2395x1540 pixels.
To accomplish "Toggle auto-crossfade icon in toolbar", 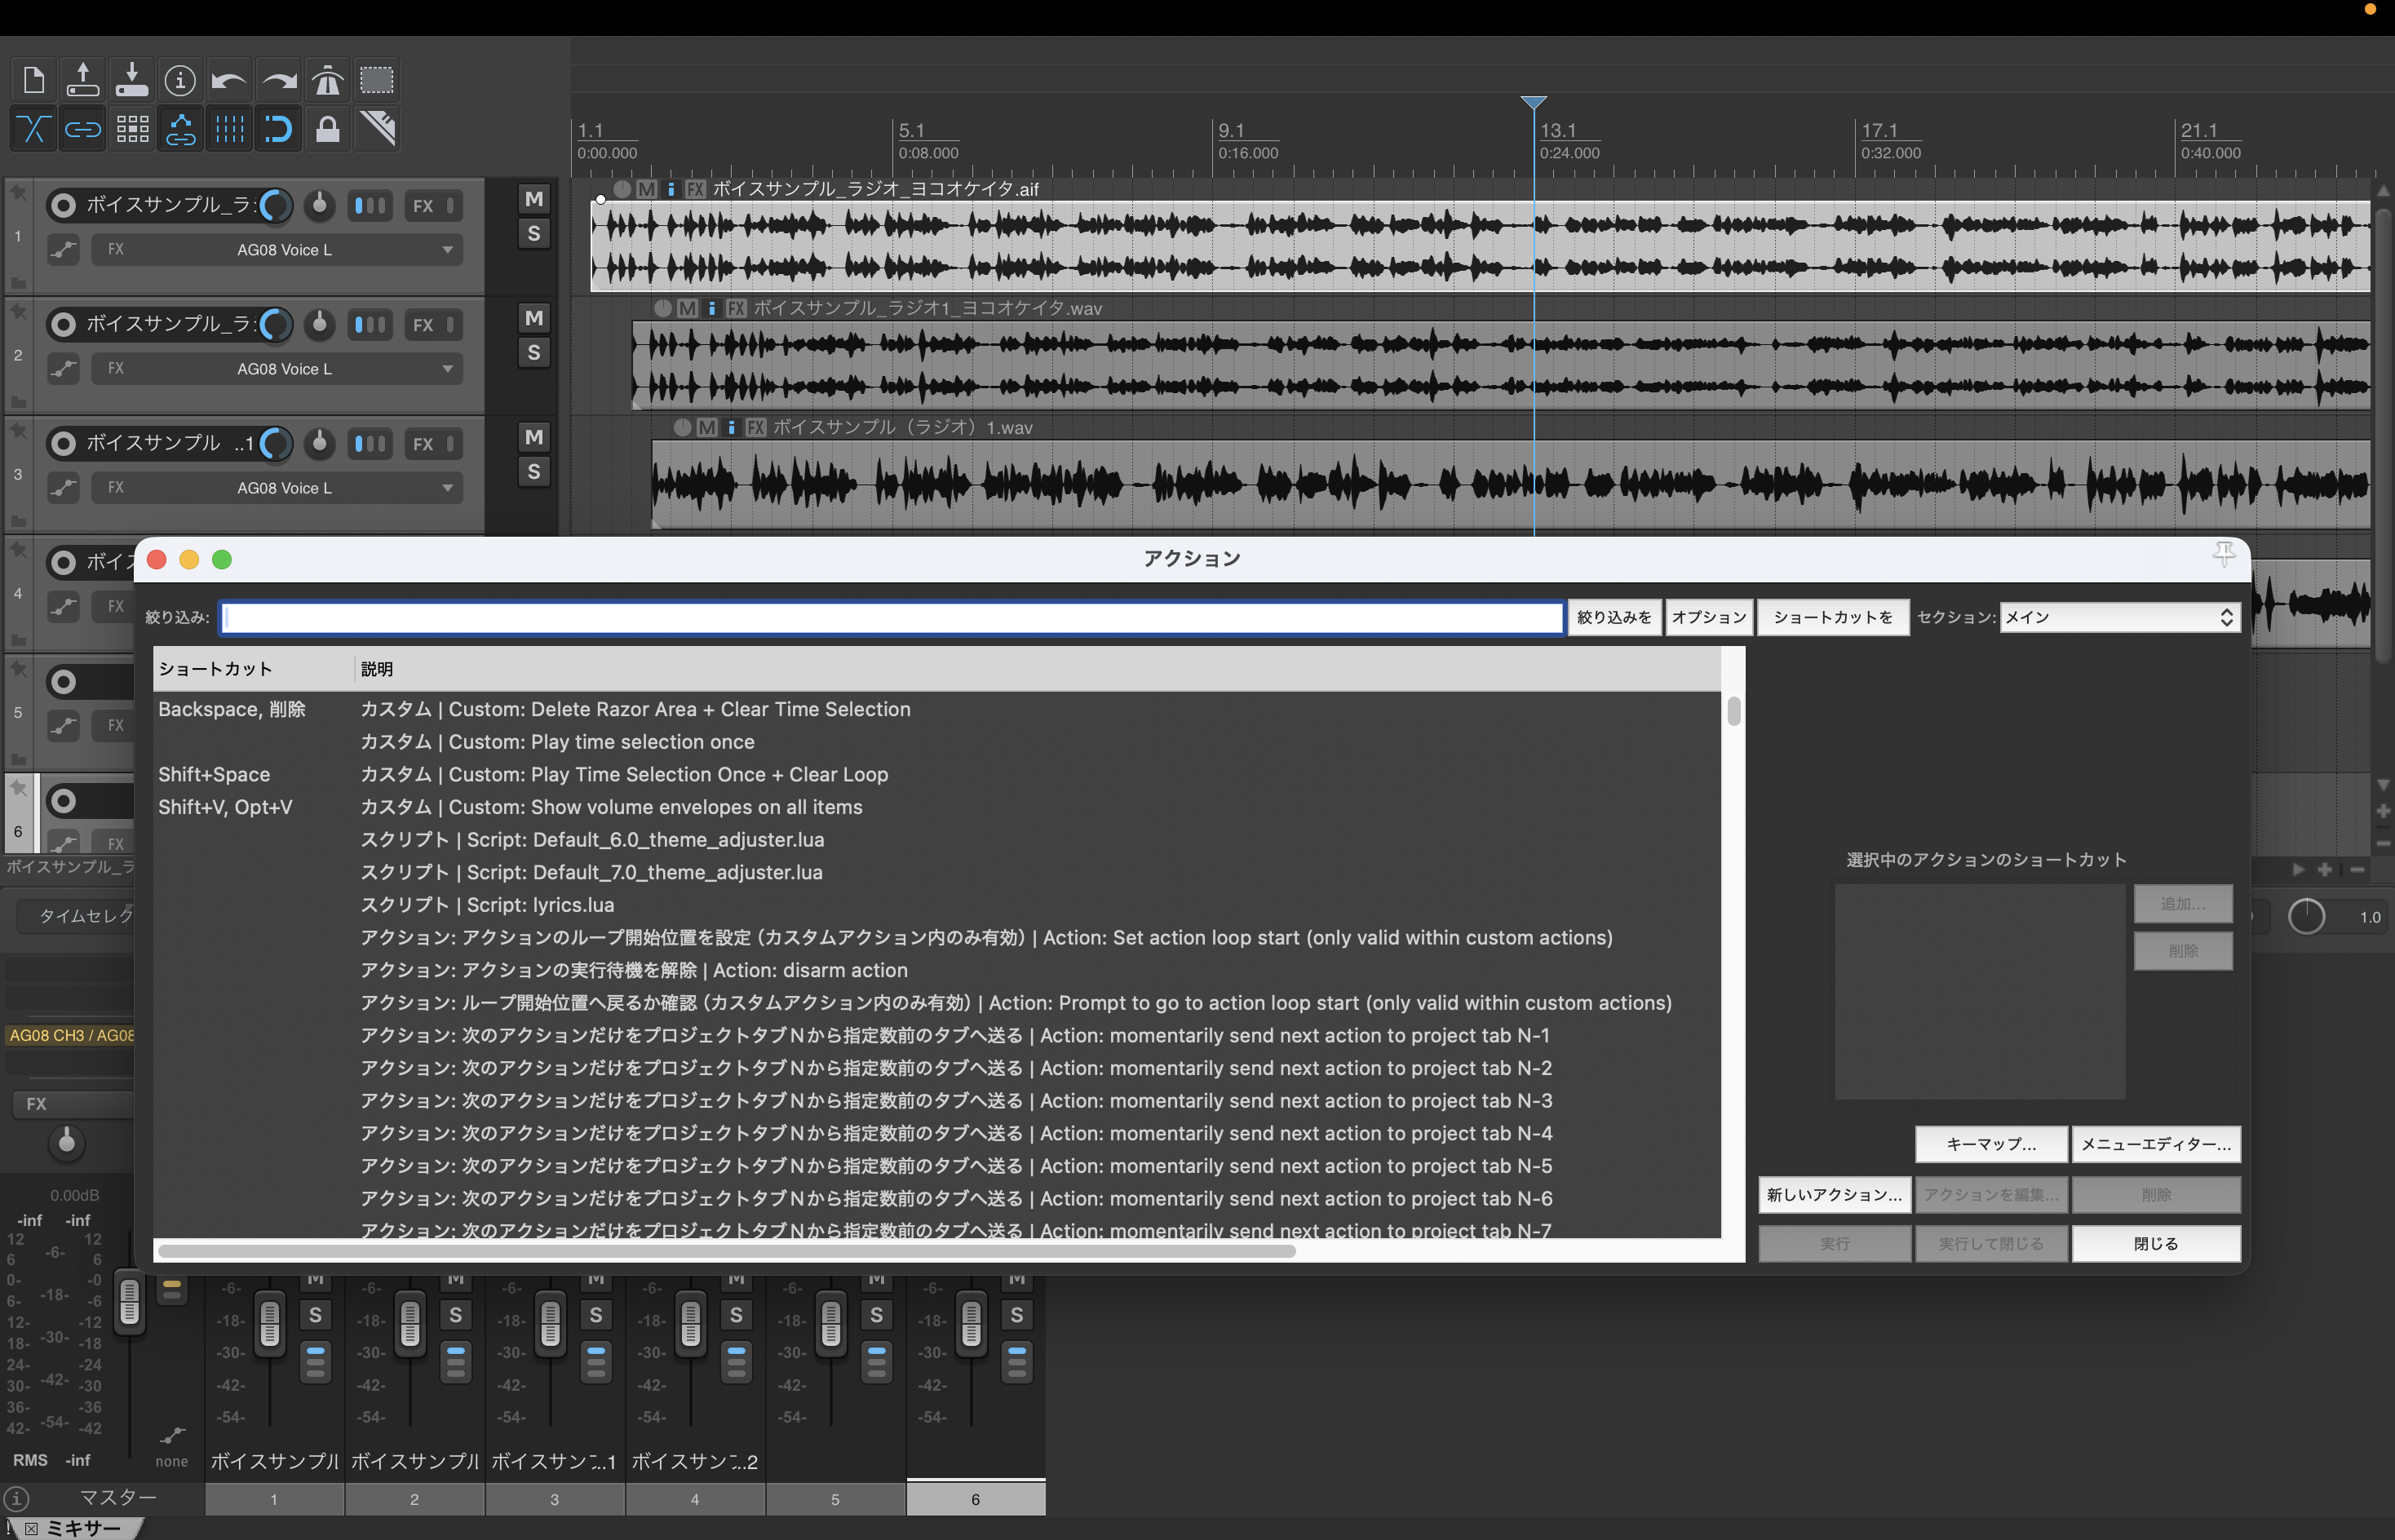I will click(x=34, y=128).
